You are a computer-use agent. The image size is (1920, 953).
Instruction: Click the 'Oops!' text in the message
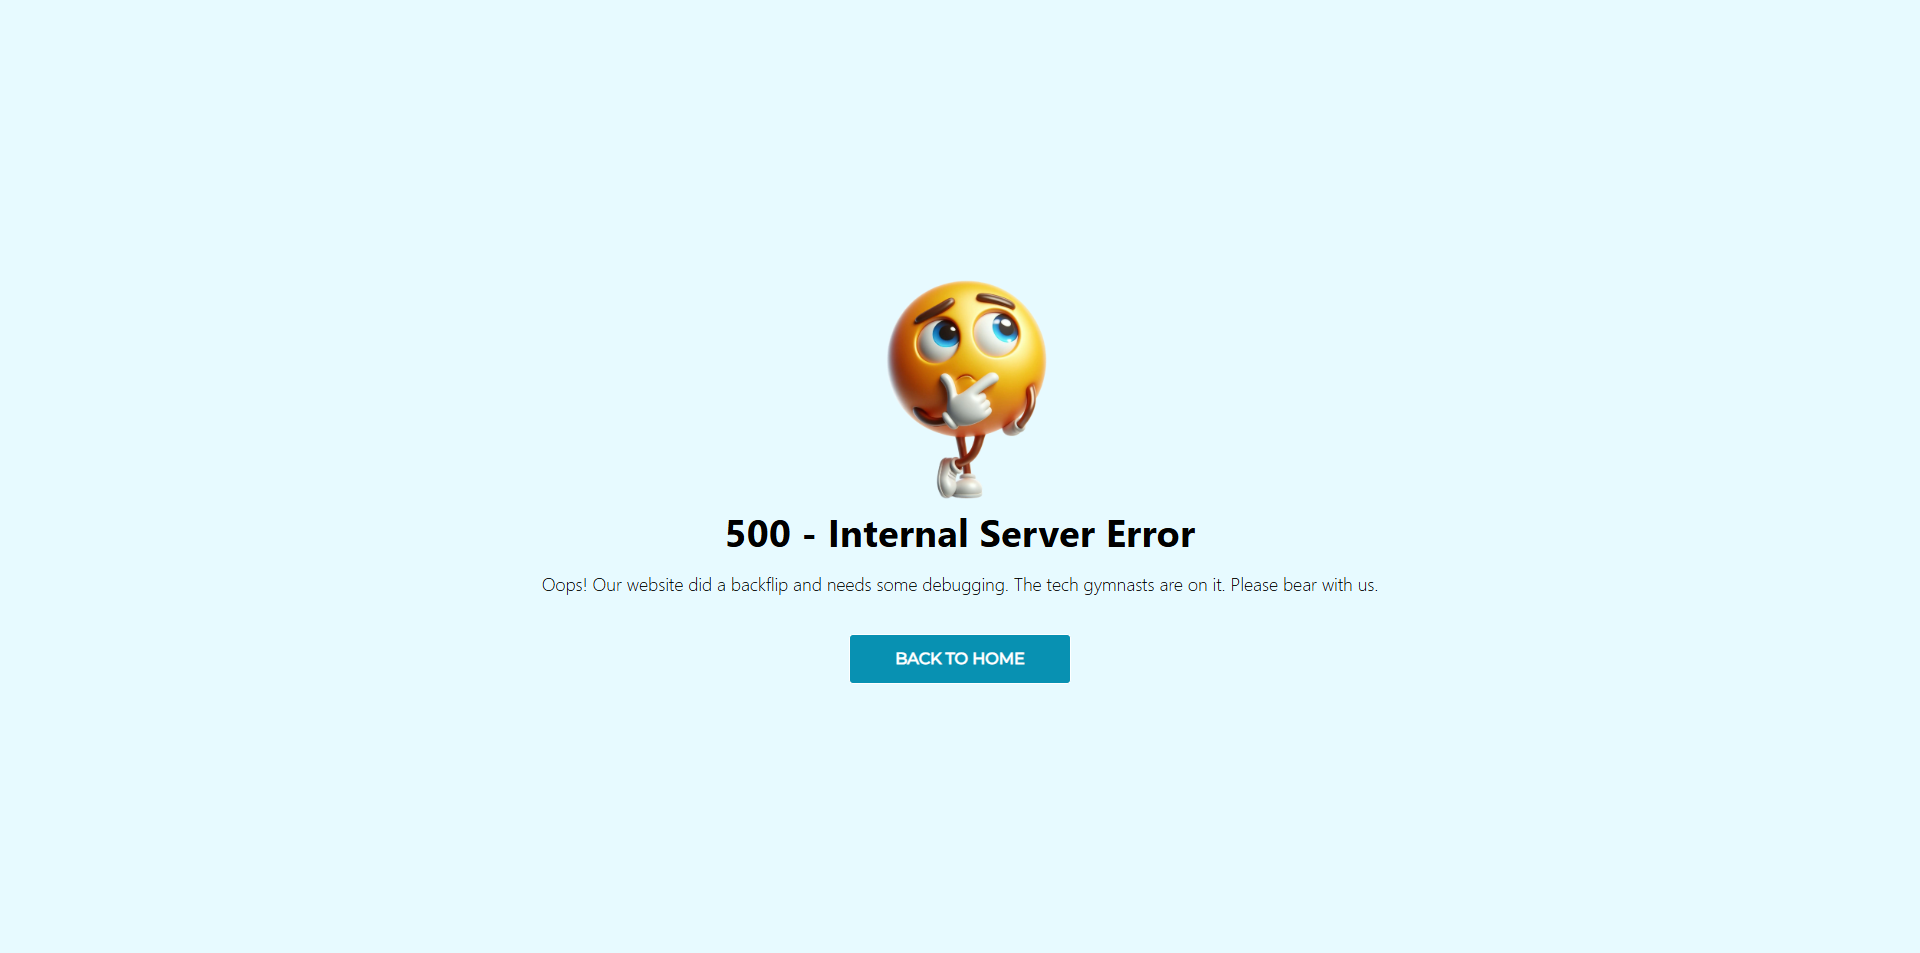click(564, 585)
